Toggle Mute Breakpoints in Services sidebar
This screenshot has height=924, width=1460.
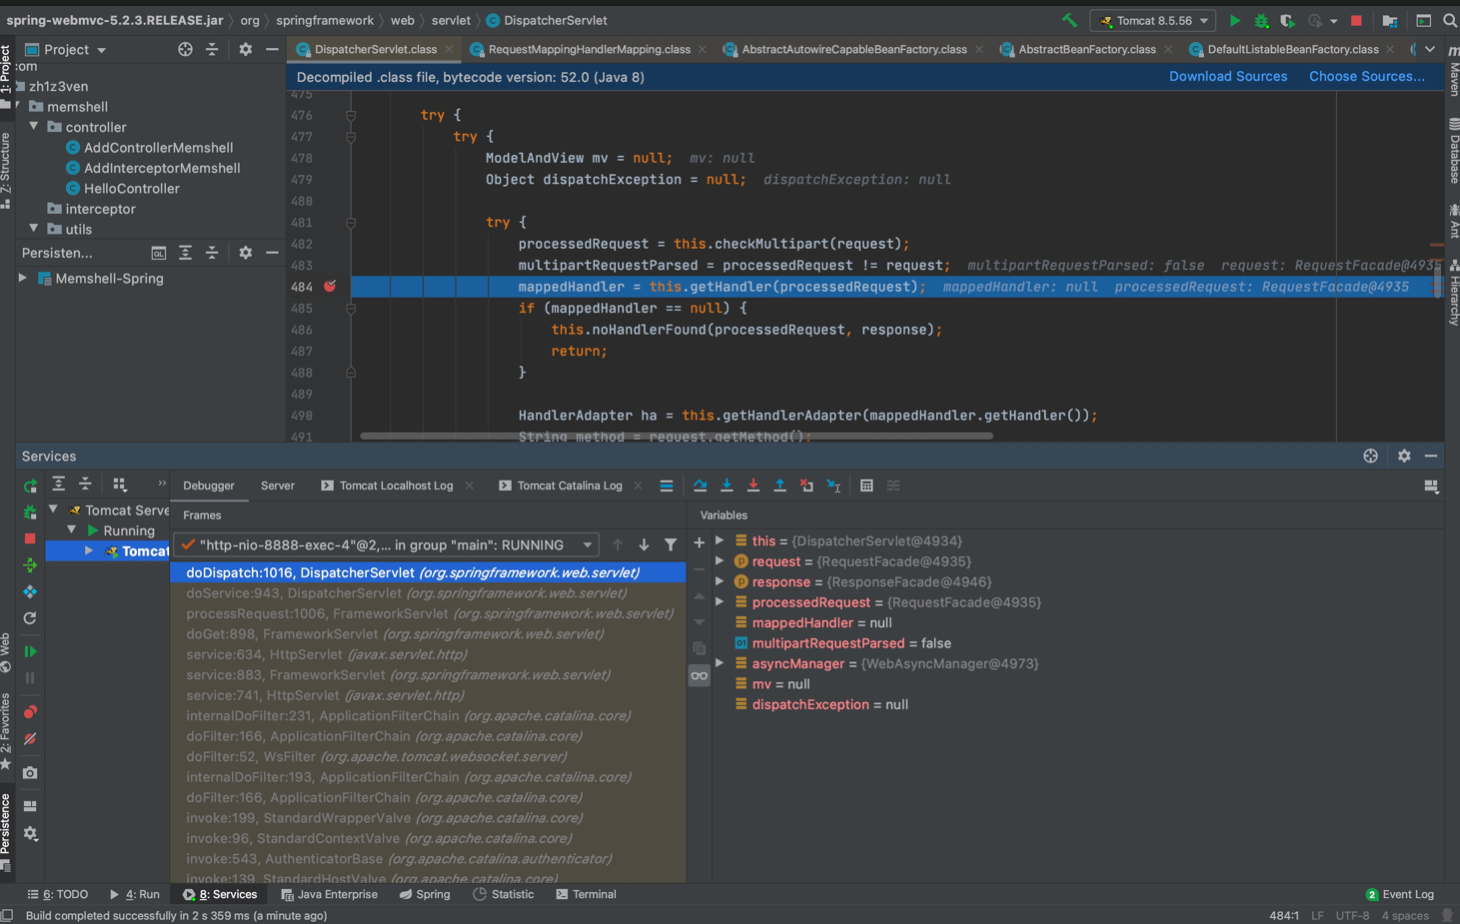pos(30,739)
